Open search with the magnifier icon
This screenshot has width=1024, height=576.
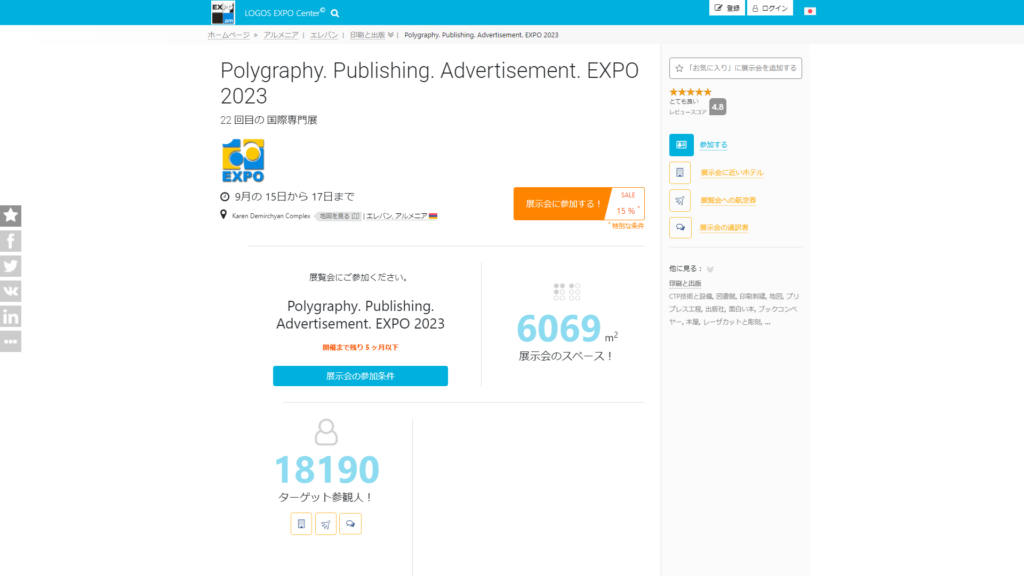coord(335,13)
